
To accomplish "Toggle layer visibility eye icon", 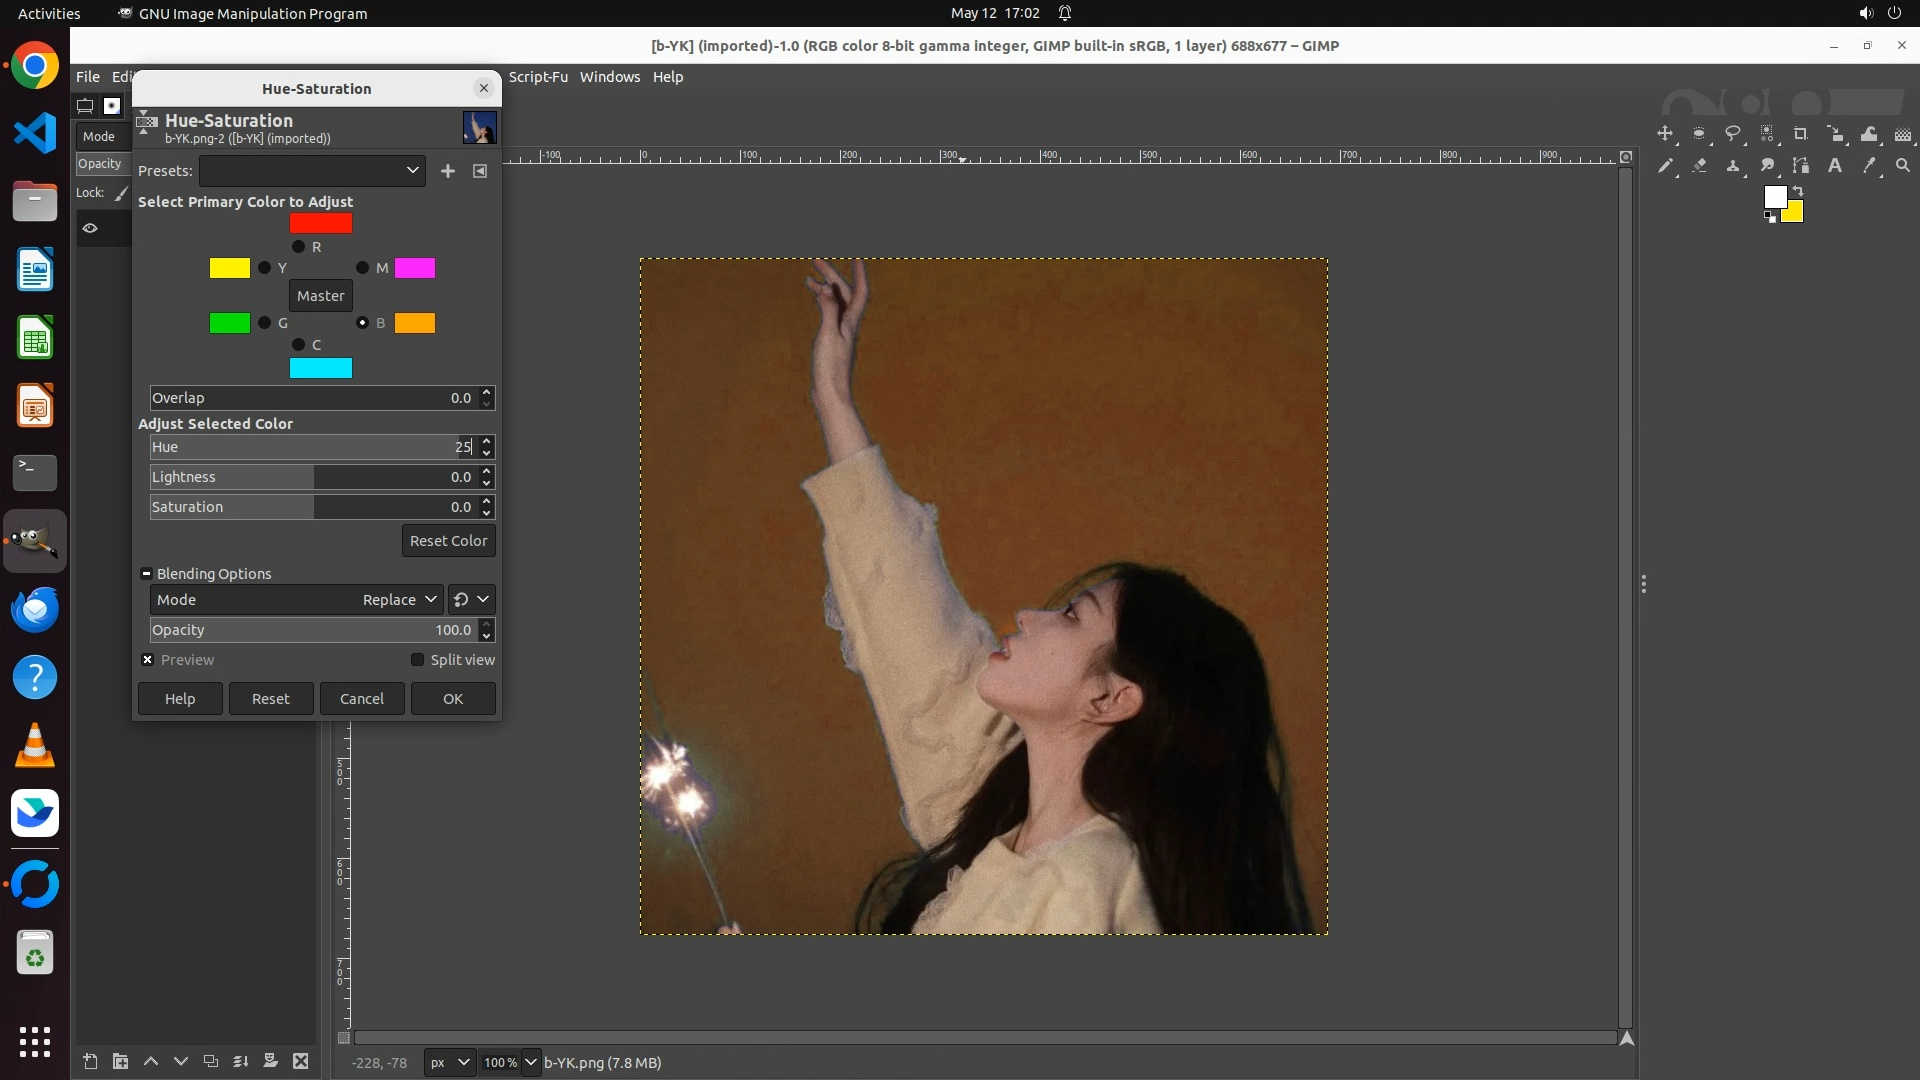I will click(90, 228).
